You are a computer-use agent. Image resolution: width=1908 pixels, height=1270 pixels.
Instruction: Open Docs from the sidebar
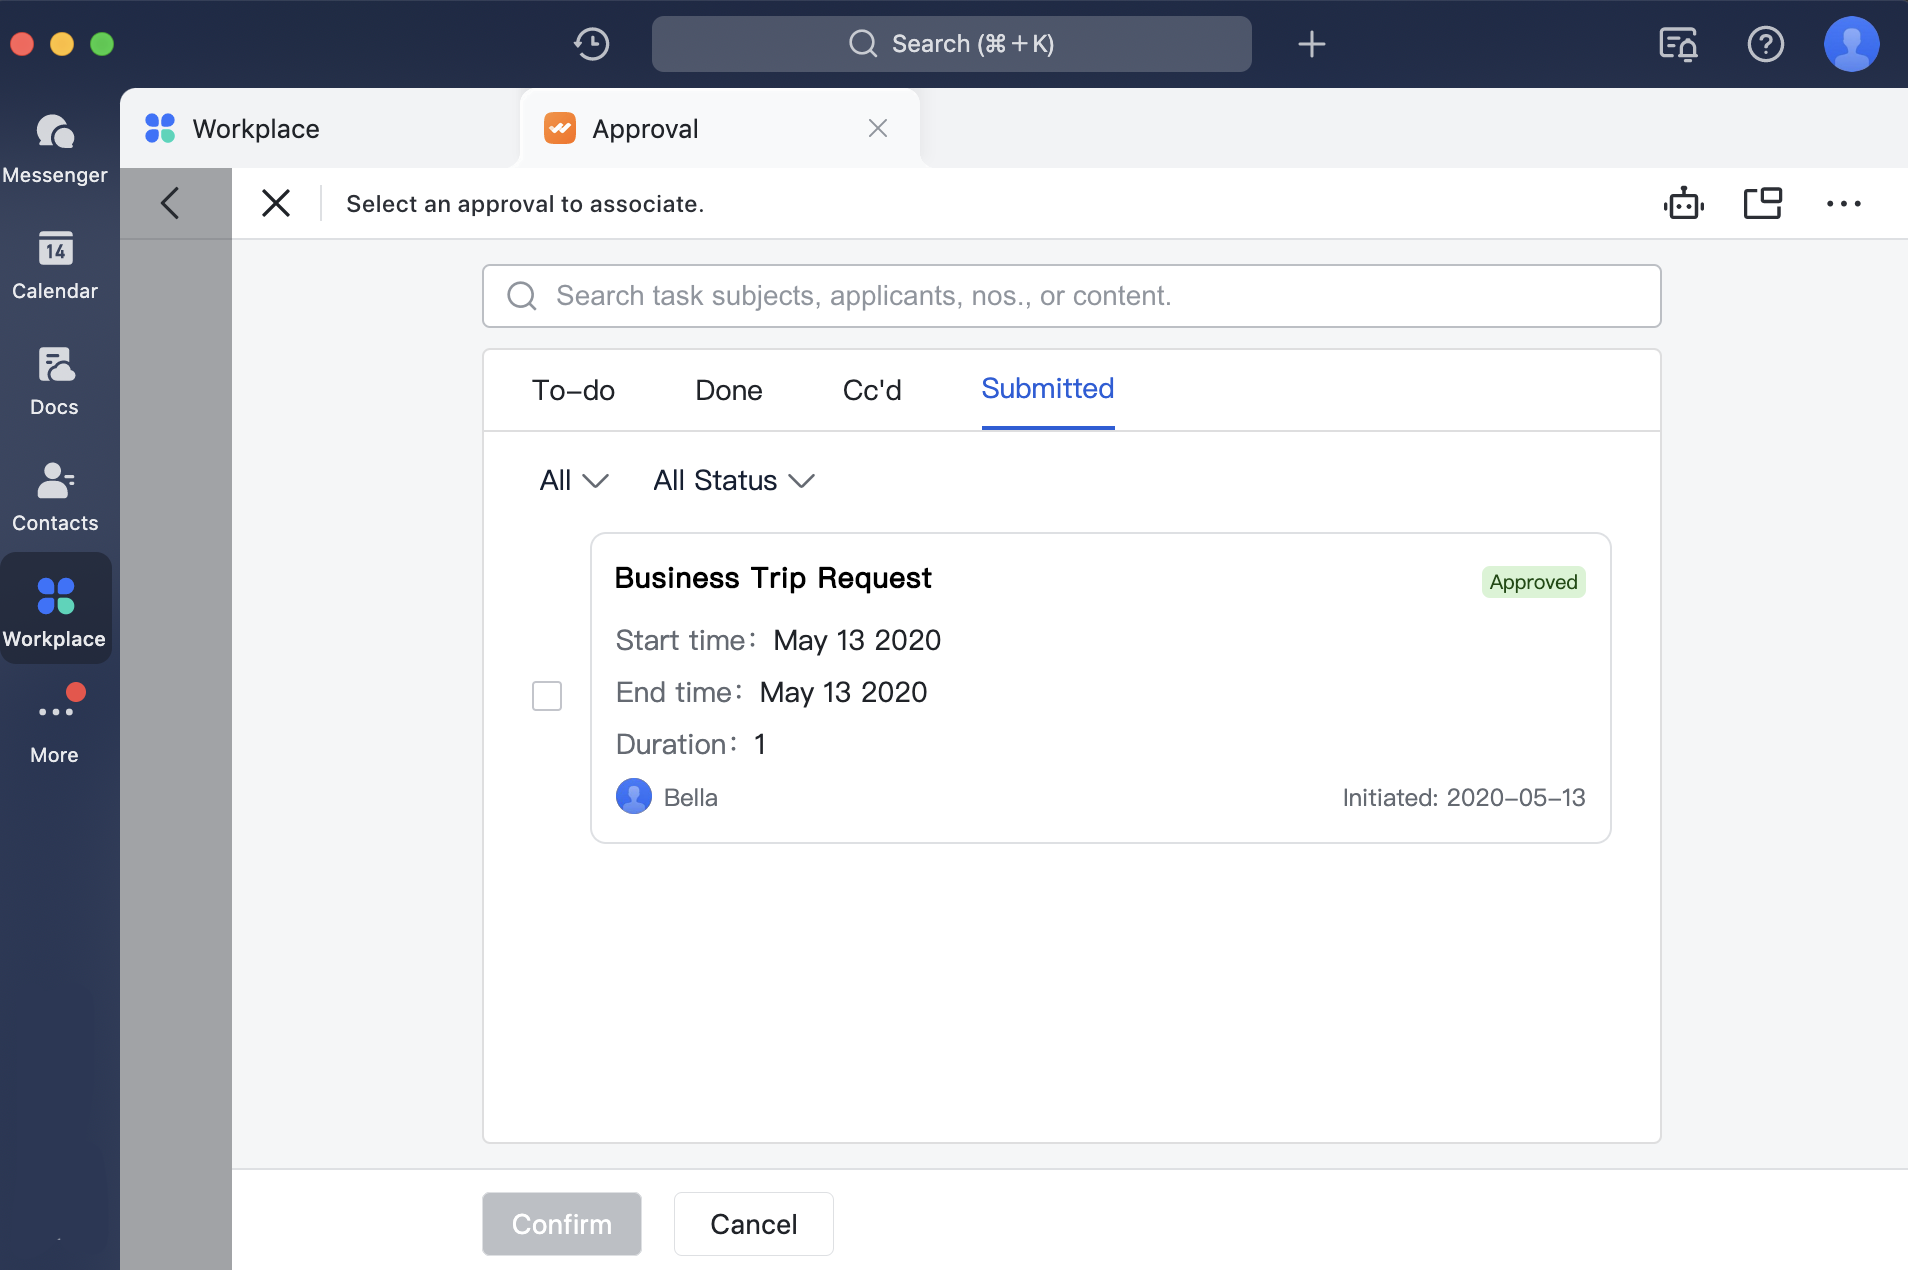[x=56, y=380]
